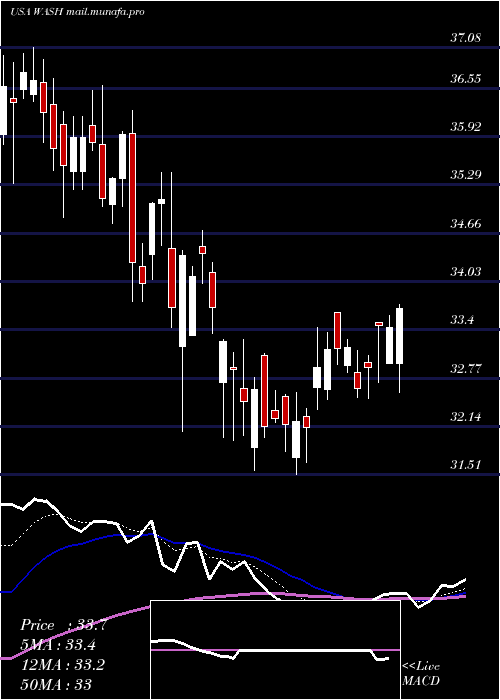Click the 31.51 price axis label
500x700 pixels.
(465, 465)
